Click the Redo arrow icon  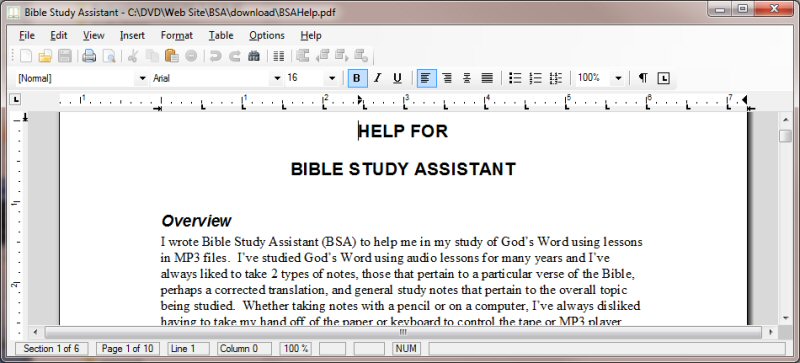tap(235, 56)
